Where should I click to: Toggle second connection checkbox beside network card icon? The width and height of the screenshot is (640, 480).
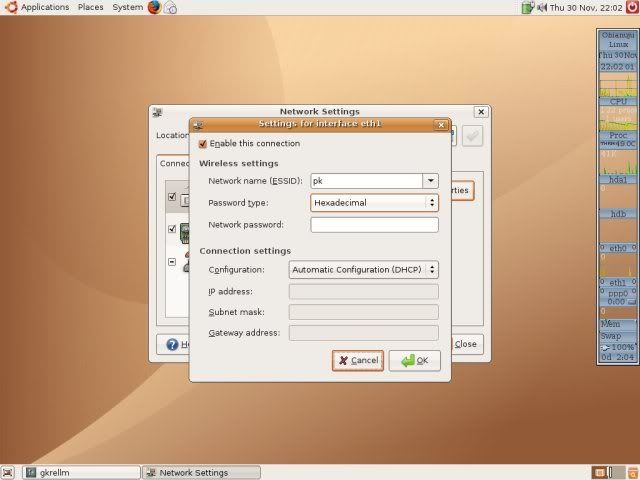click(x=172, y=229)
